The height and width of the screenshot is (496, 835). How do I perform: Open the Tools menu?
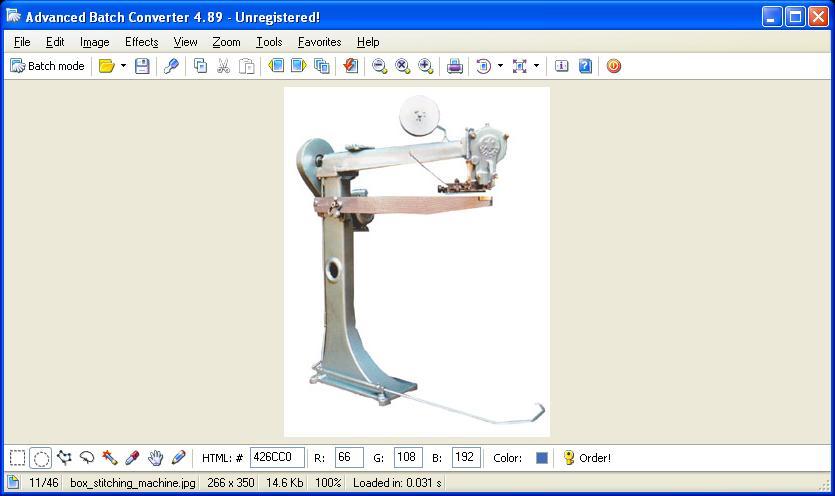[x=269, y=42]
